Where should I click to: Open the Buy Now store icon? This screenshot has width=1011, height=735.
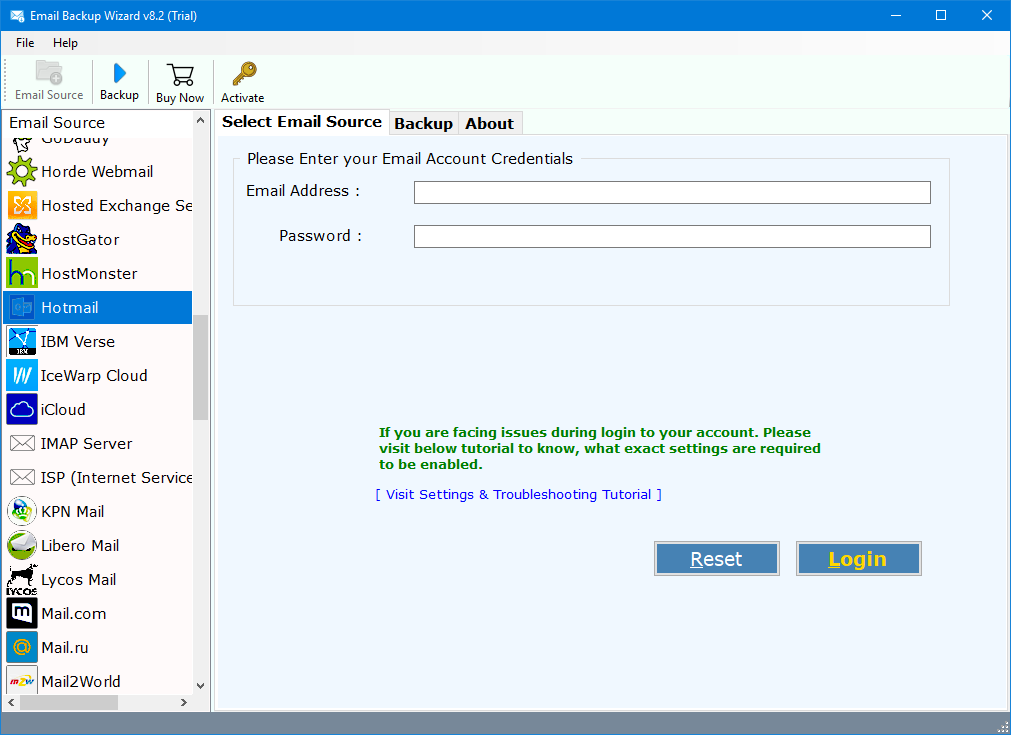(x=179, y=81)
